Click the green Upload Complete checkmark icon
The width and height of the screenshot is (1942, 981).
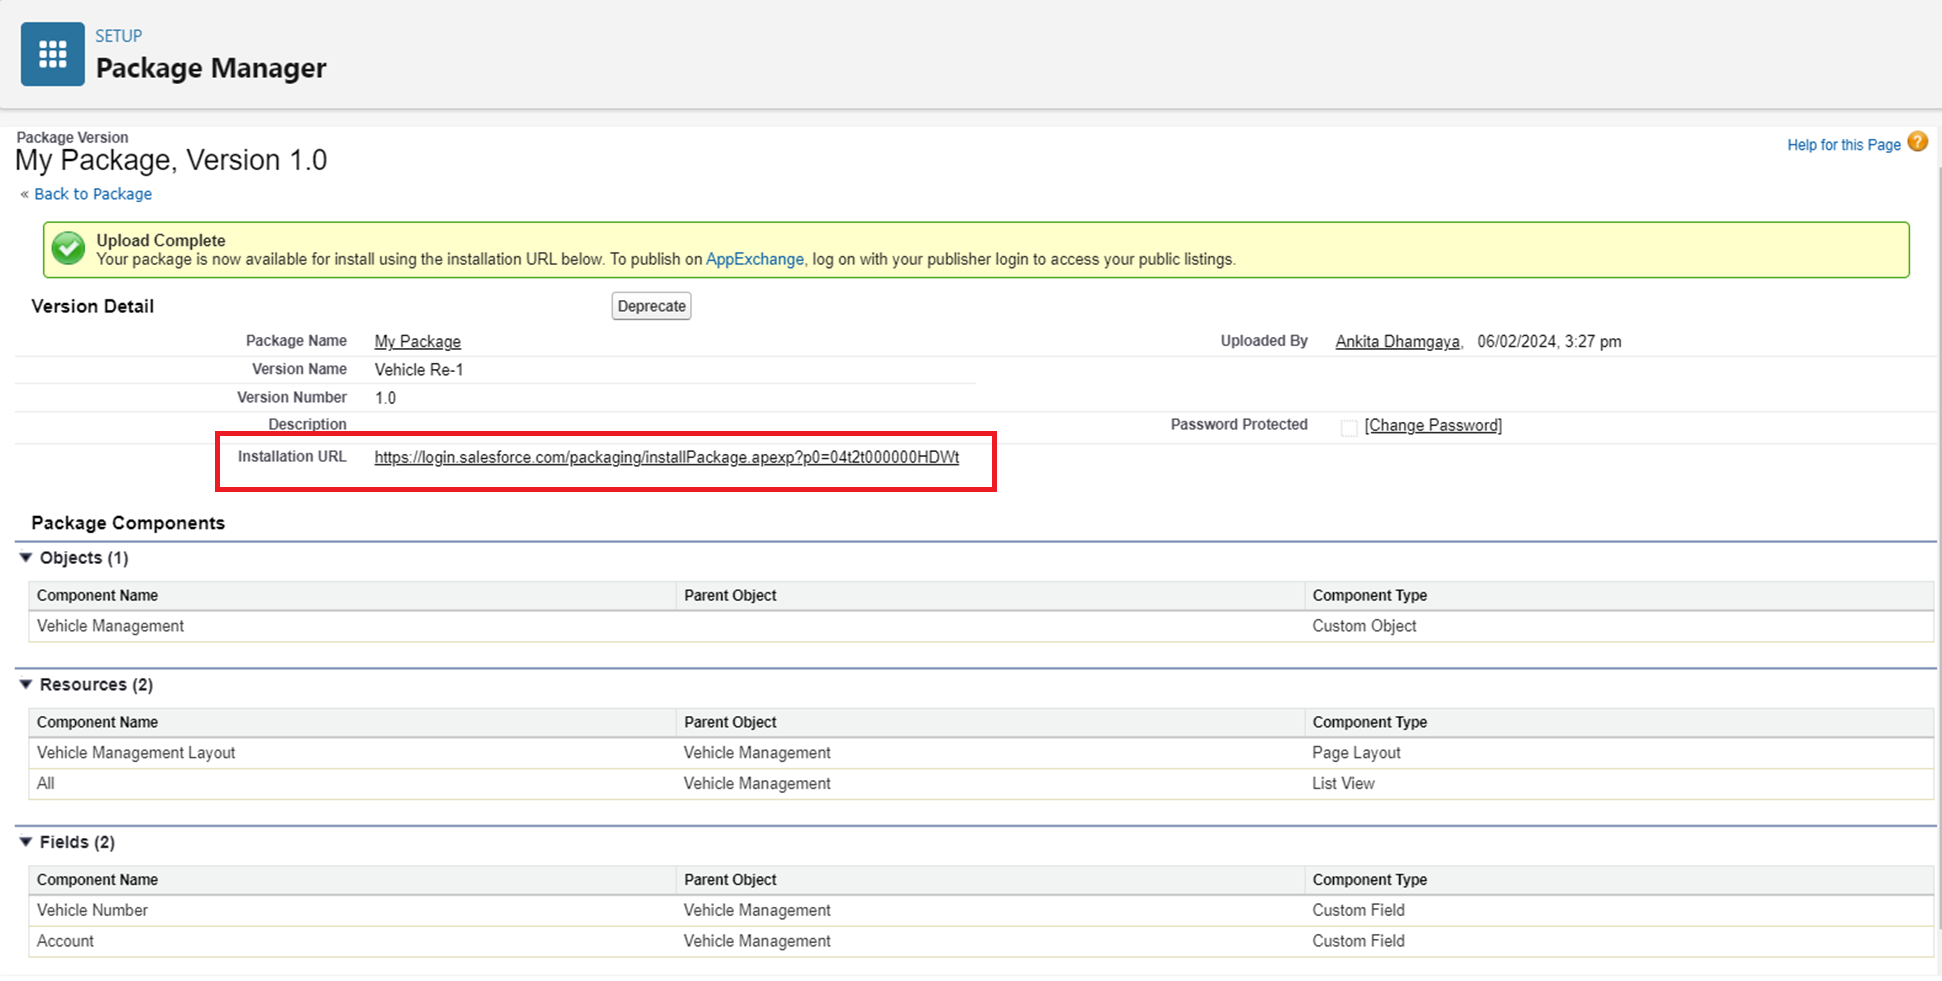[69, 249]
